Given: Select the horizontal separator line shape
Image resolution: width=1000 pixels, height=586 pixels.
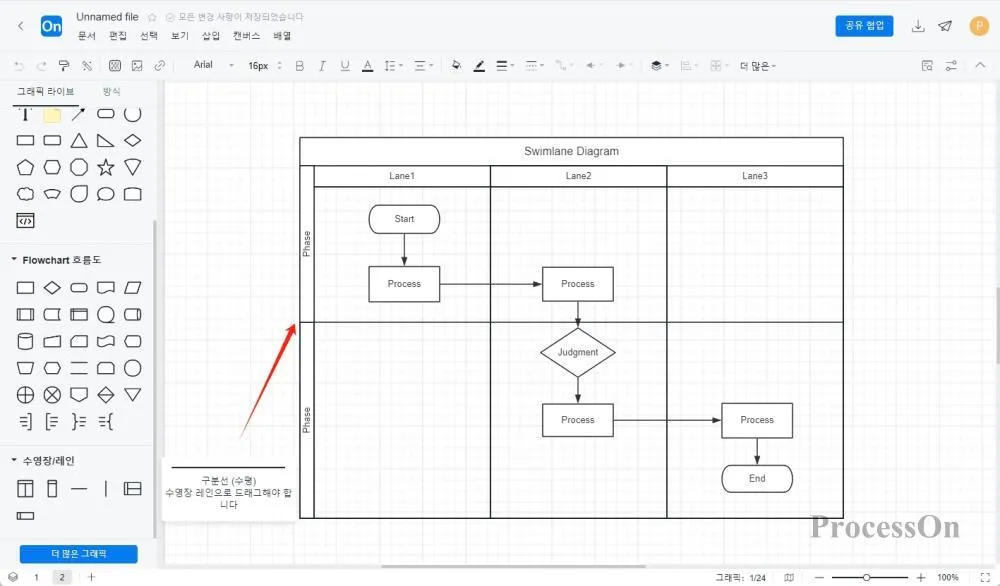Looking at the screenshot, I should [x=79, y=489].
